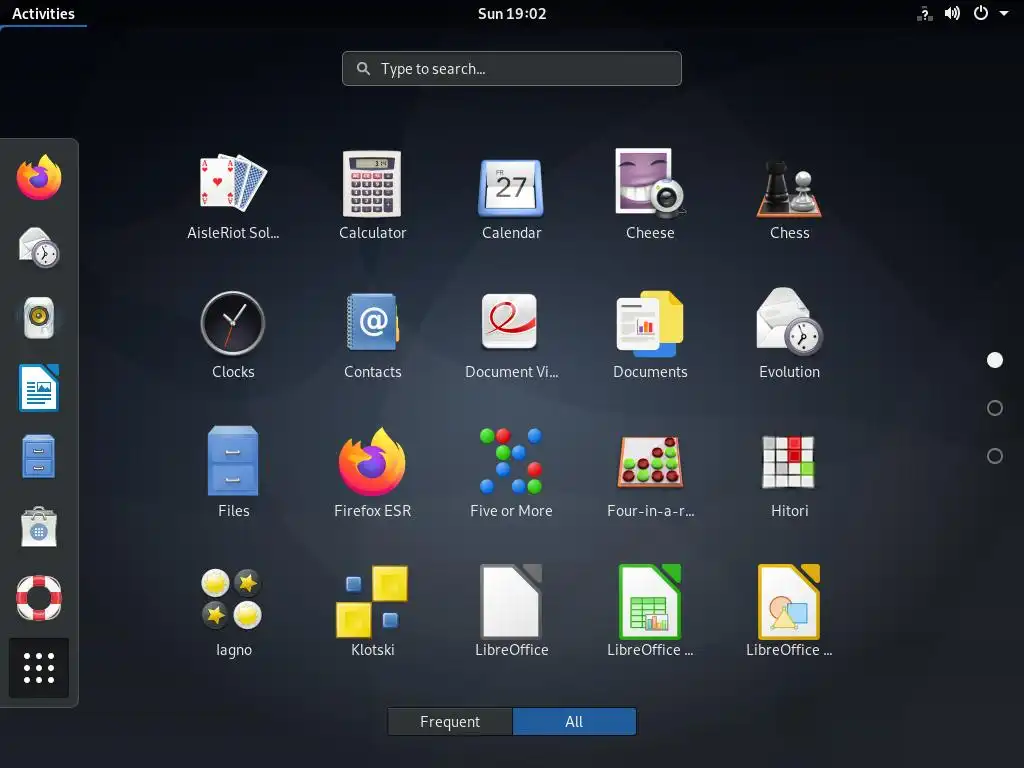1024x768 pixels.
Task: Open Files cabinet icon in dock
Action: coord(39,456)
